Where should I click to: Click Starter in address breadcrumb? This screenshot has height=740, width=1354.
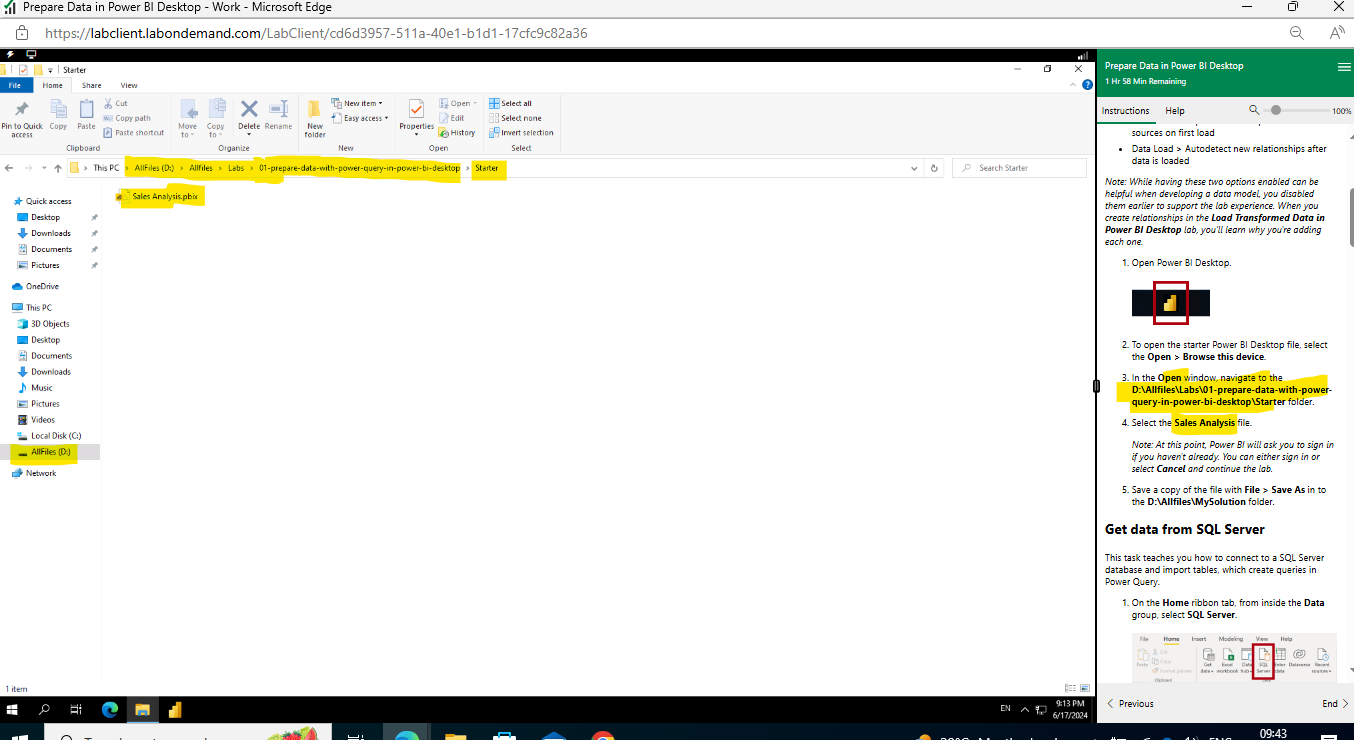[x=486, y=168]
